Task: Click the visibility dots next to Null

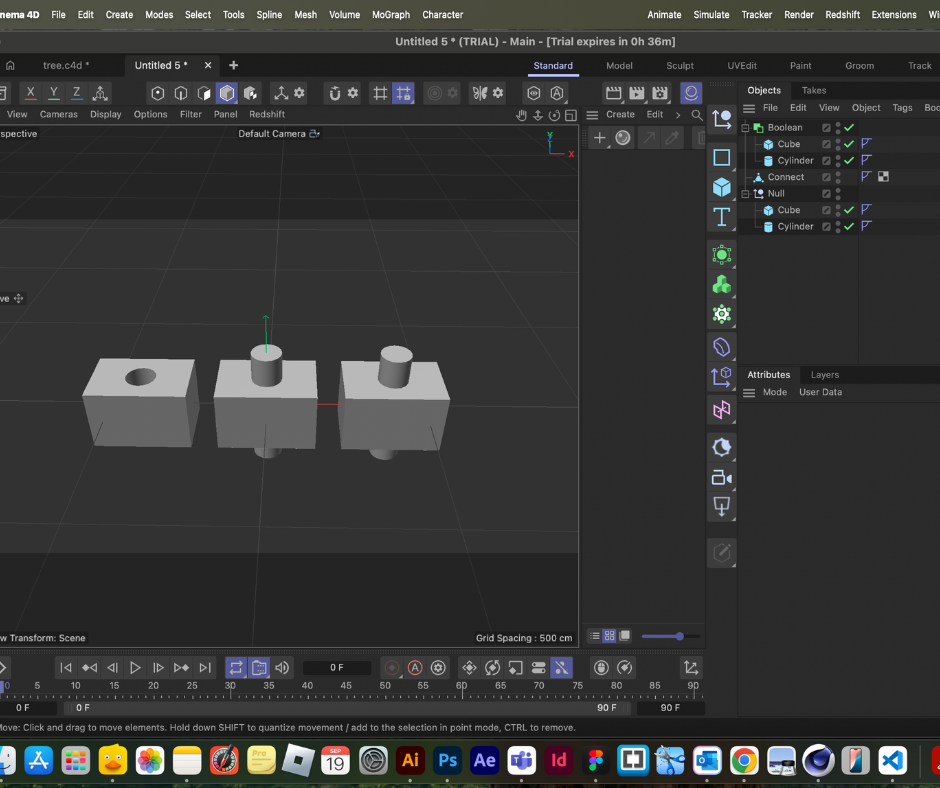Action: pos(837,193)
